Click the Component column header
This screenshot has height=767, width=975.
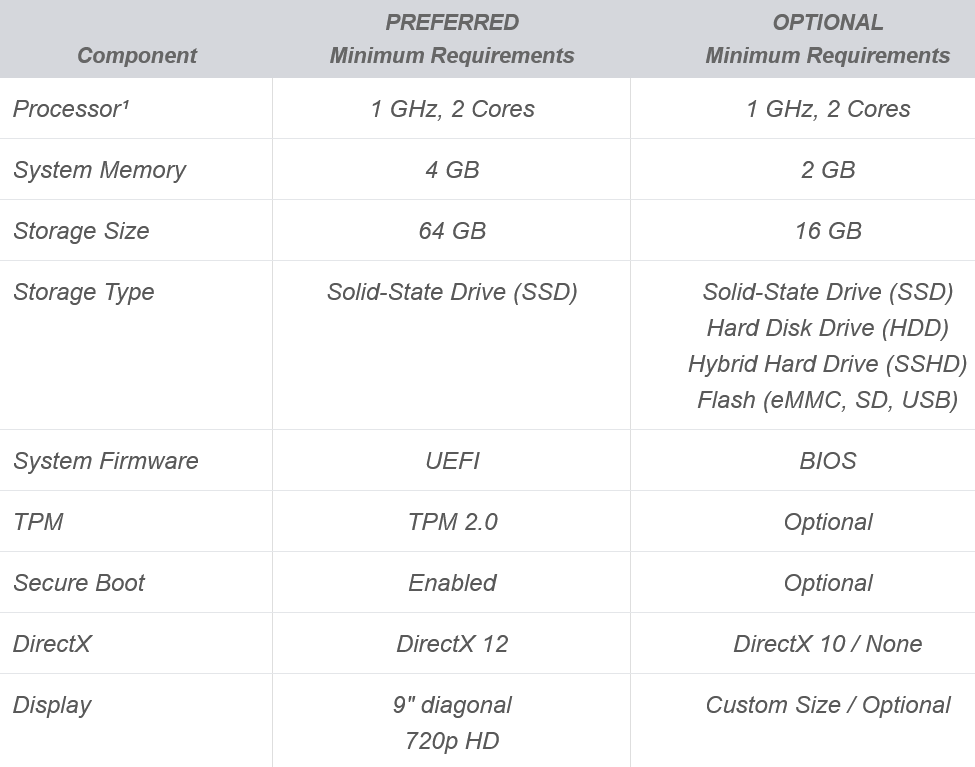pyautogui.click(x=137, y=55)
